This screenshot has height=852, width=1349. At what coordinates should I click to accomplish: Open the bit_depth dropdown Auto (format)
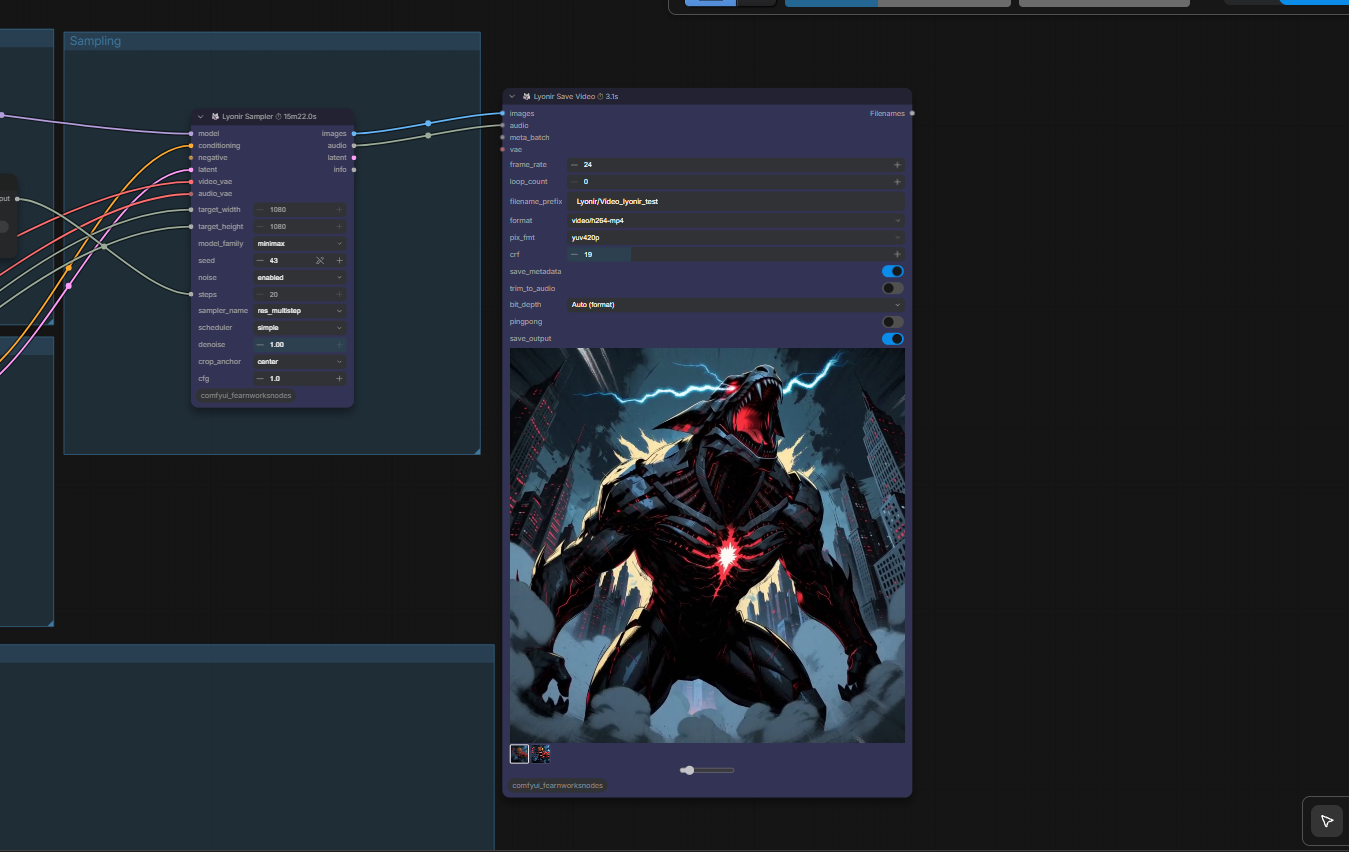click(x=736, y=305)
